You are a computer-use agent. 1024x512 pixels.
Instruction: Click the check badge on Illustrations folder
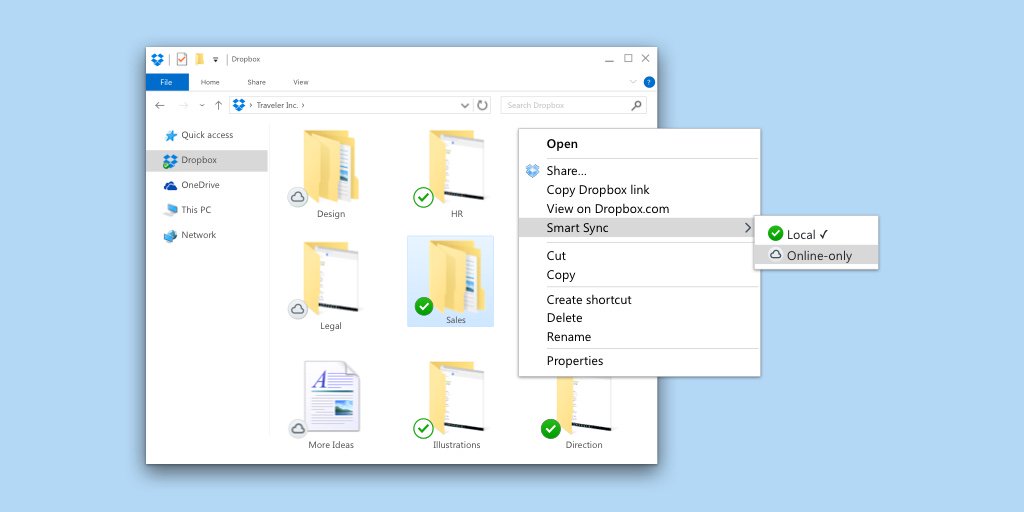[423, 428]
